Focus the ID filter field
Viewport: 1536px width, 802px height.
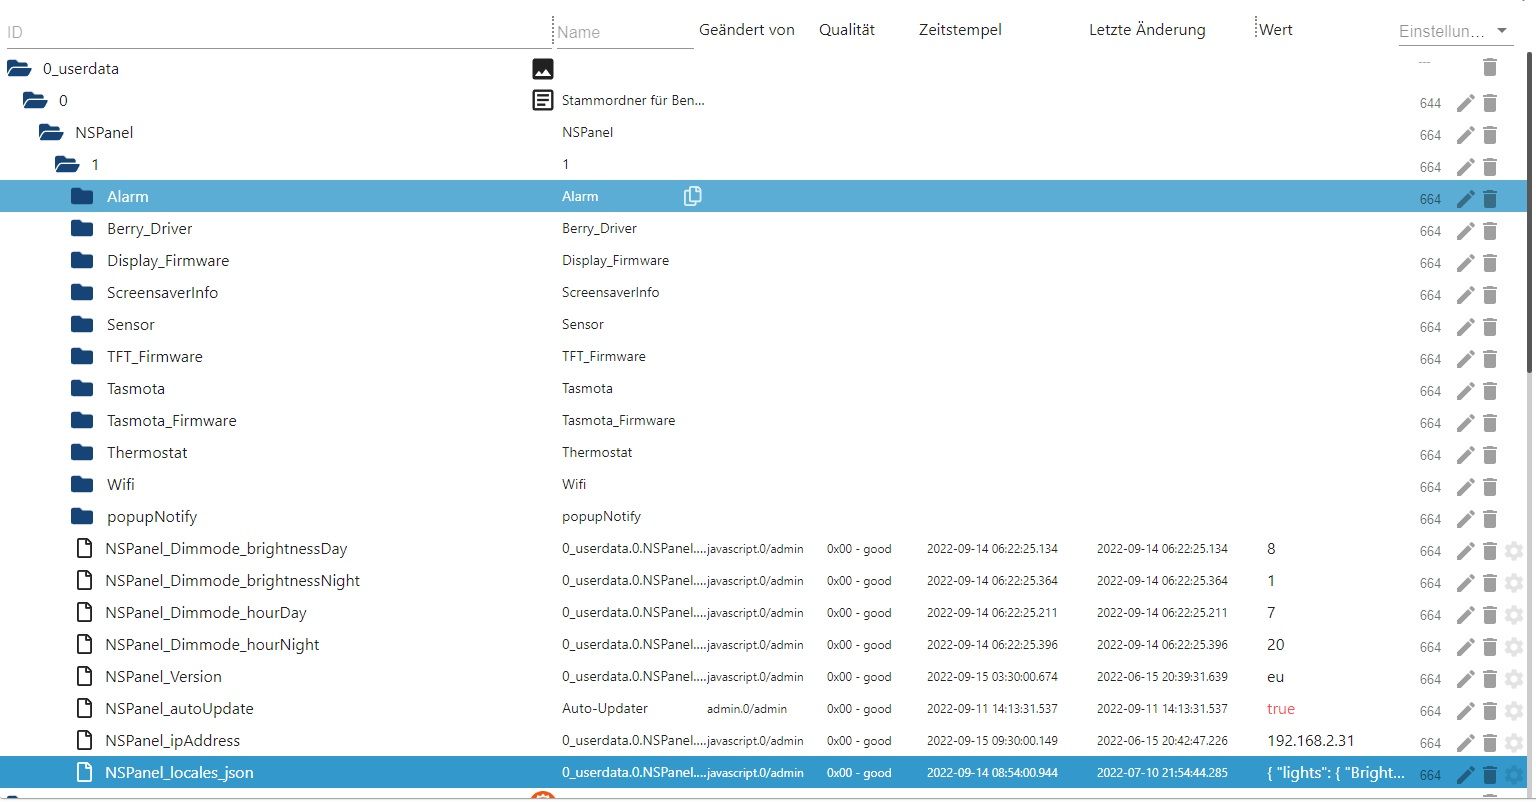277,32
